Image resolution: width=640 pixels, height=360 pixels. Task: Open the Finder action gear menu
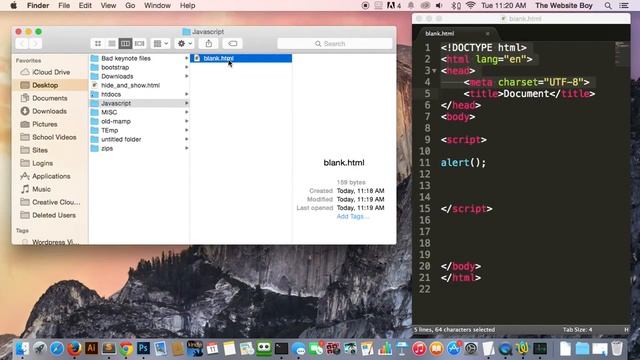184,43
